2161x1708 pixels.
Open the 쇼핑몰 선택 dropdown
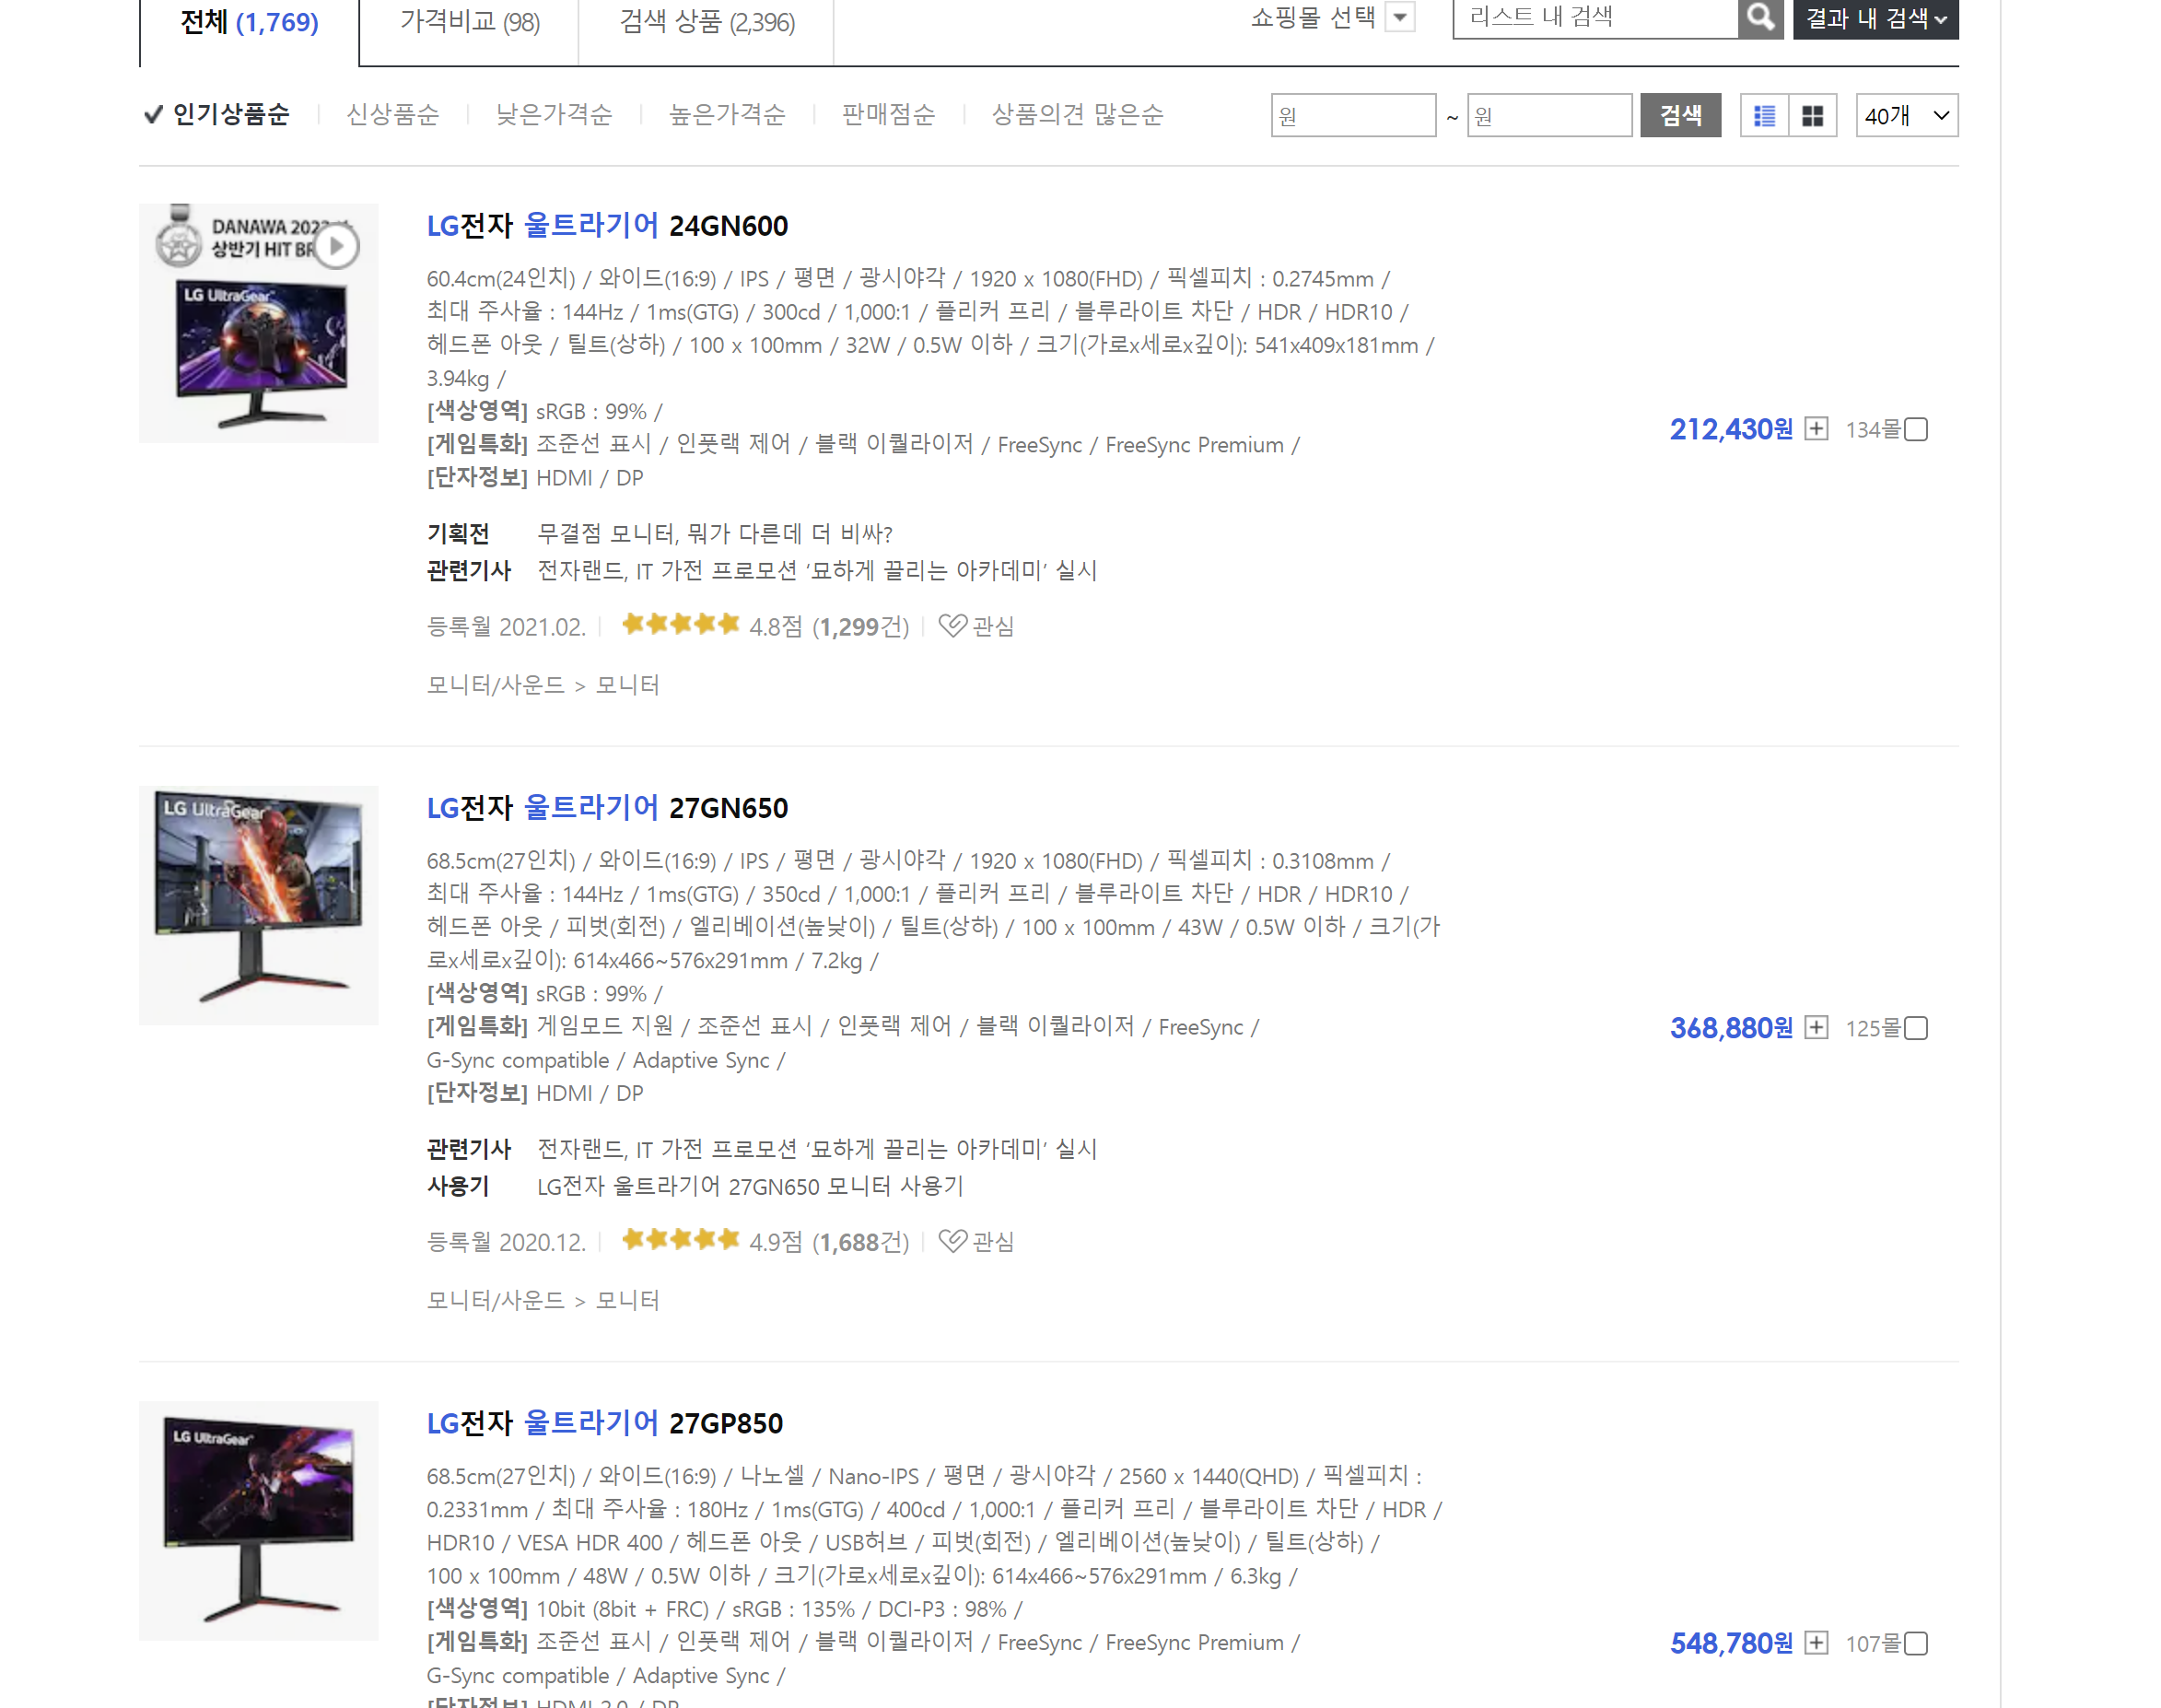click(x=1401, y=17)
